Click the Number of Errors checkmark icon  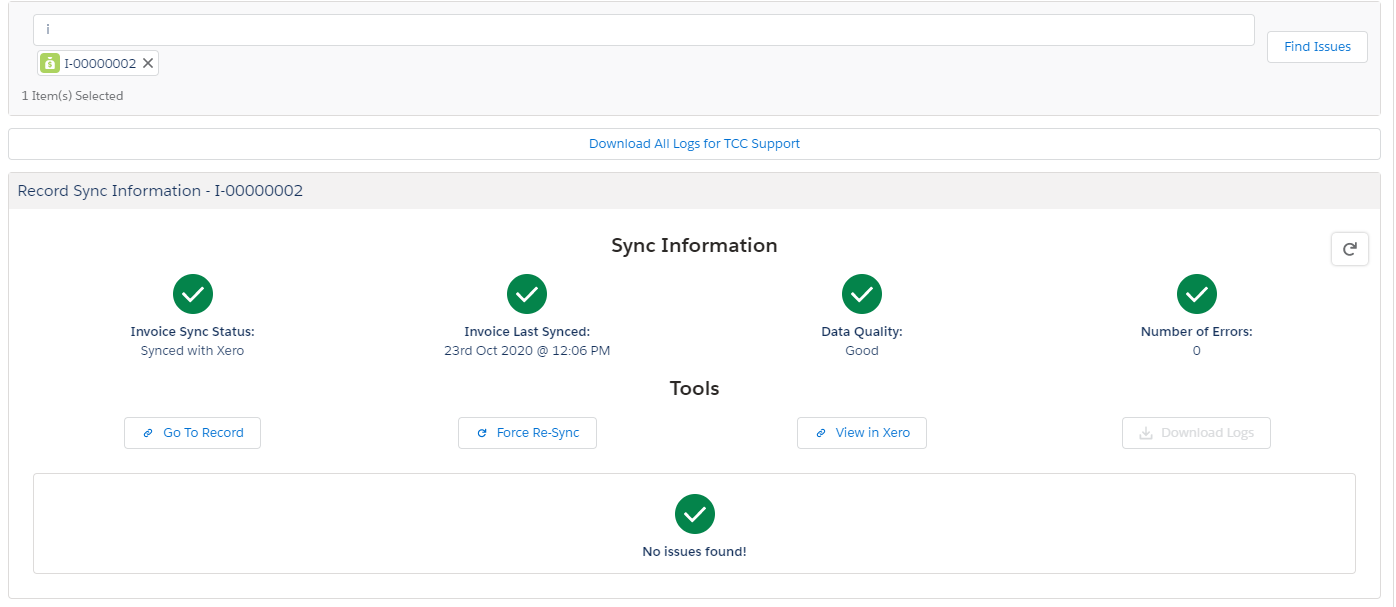pos(1196,293)
